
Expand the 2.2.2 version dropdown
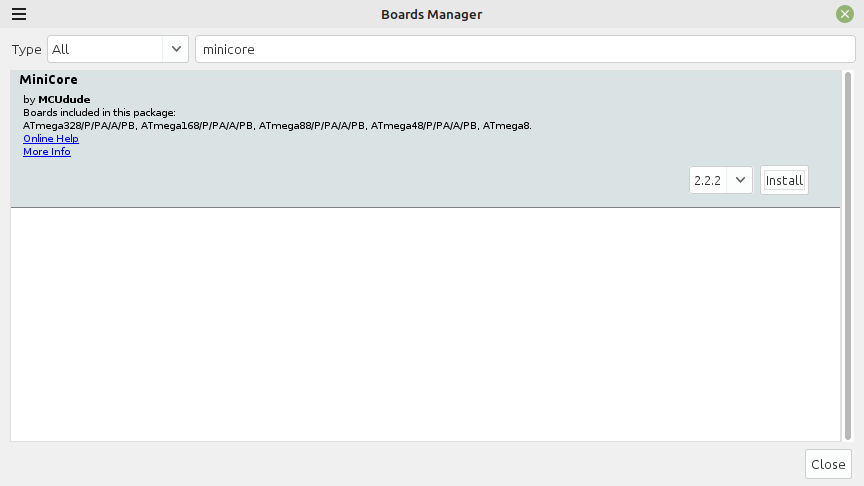[x=721, y=180]
